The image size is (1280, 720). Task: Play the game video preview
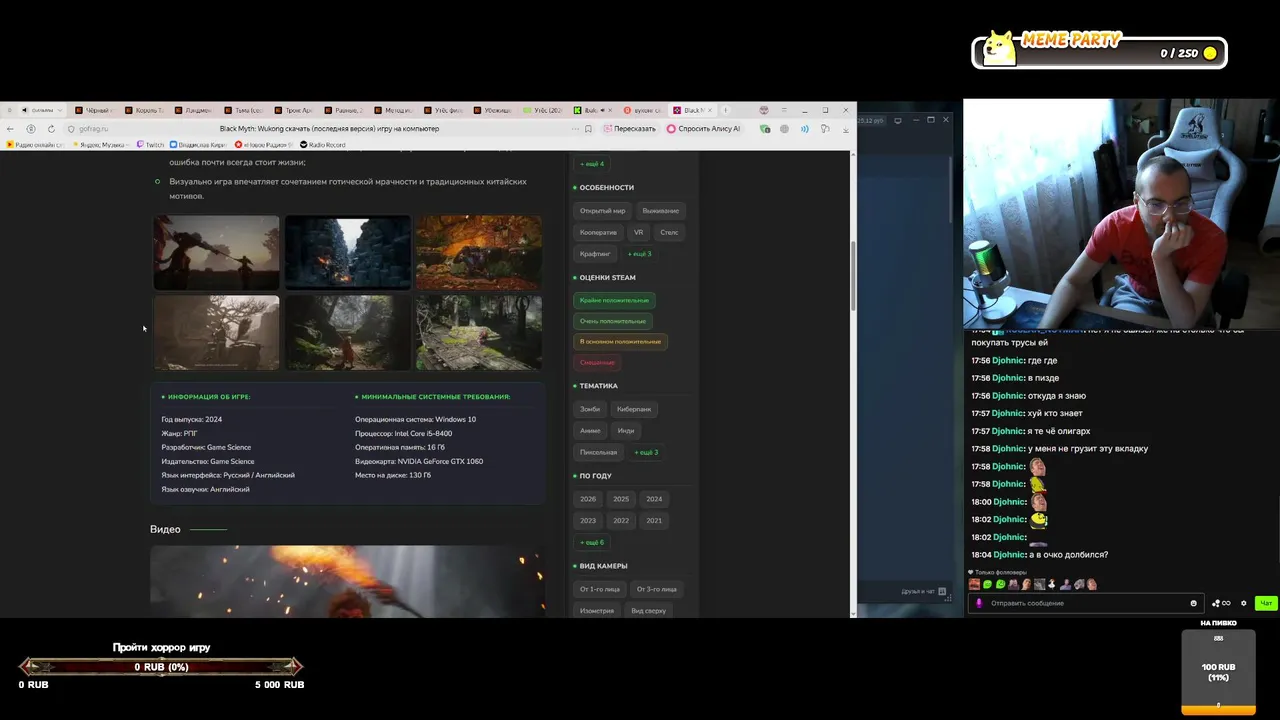click(347, 580)
